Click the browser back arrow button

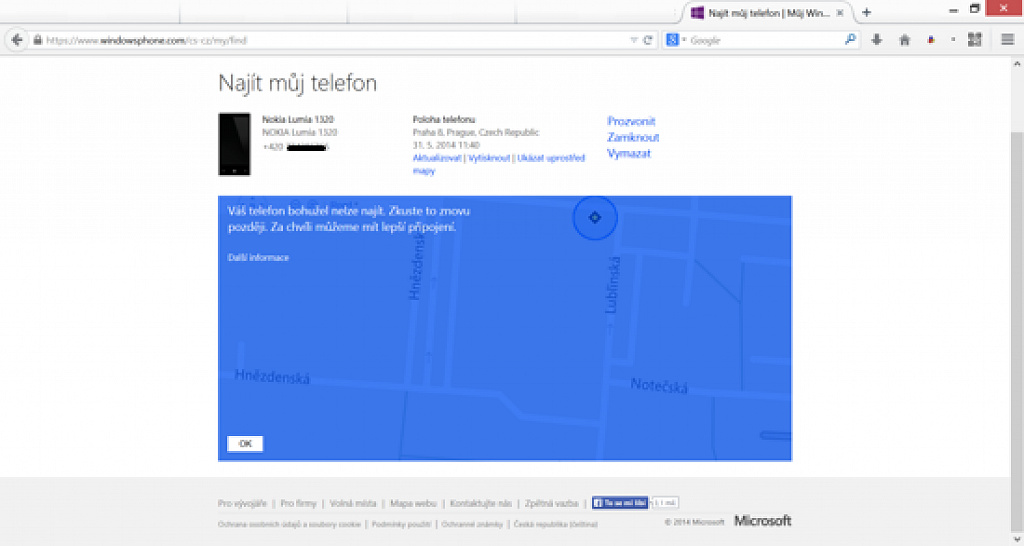point(17,40)
